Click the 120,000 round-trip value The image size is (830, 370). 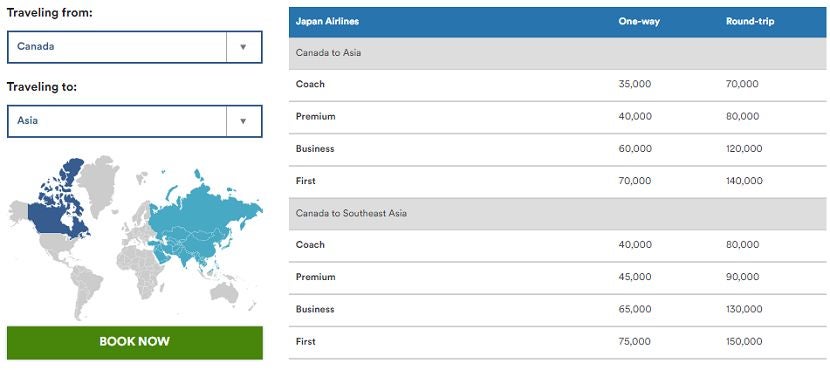[744, 149]
